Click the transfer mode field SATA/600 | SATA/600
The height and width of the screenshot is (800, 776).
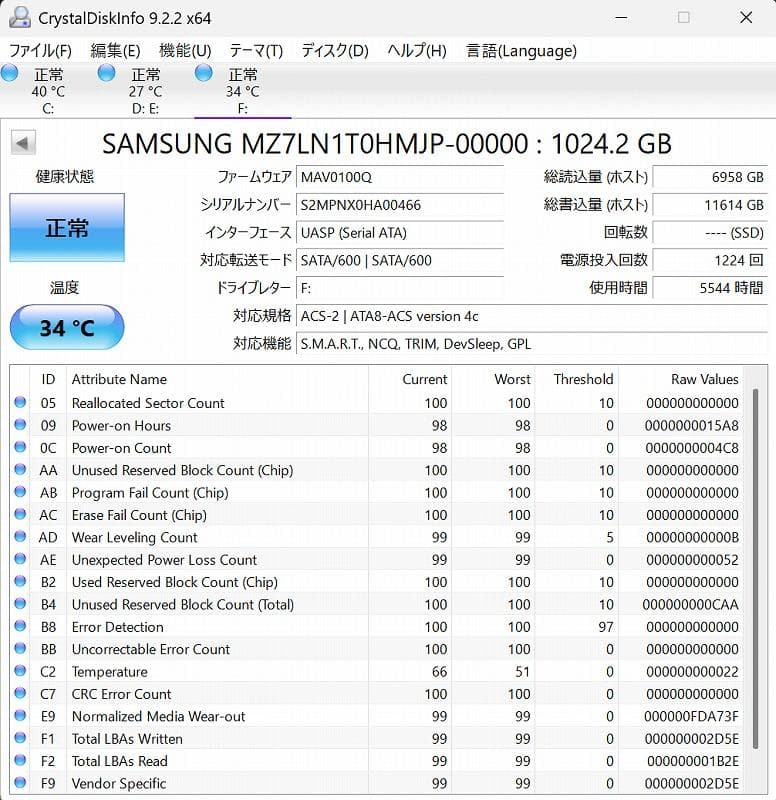point(399,260)
